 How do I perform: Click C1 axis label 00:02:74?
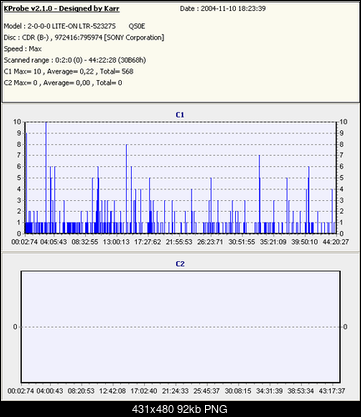pos(25,242)
